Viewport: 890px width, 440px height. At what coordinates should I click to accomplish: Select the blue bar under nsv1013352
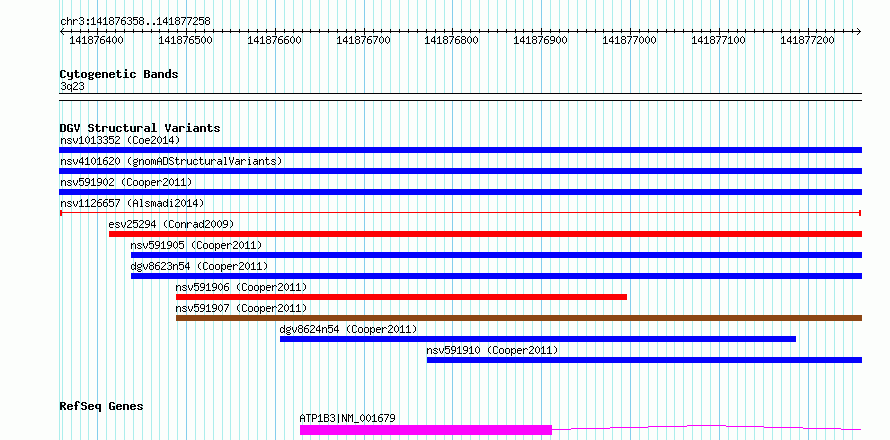tap(460, 150)
